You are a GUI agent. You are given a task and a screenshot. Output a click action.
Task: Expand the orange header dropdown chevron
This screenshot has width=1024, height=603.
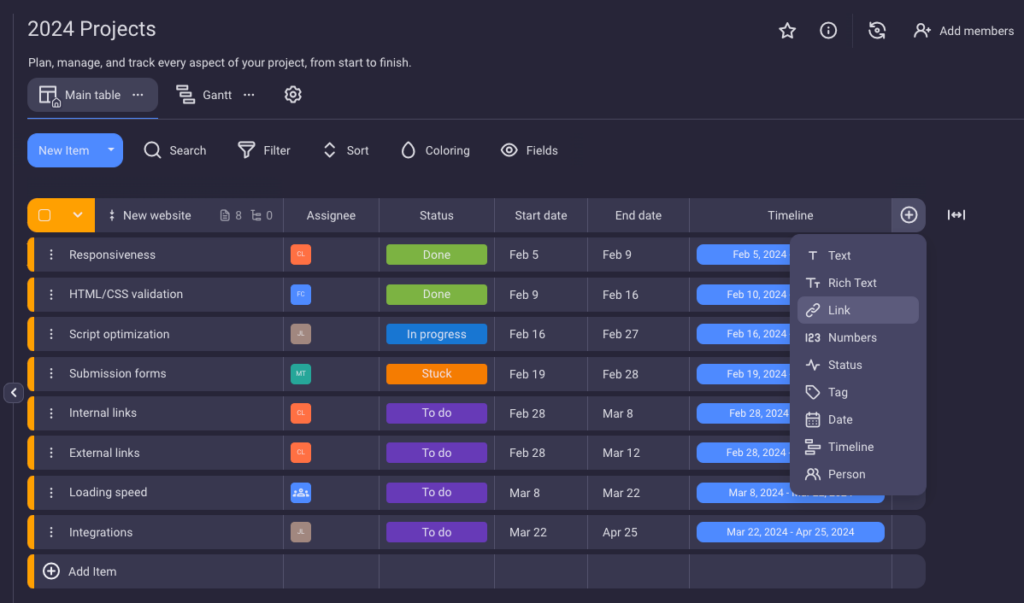click(79, 215)
